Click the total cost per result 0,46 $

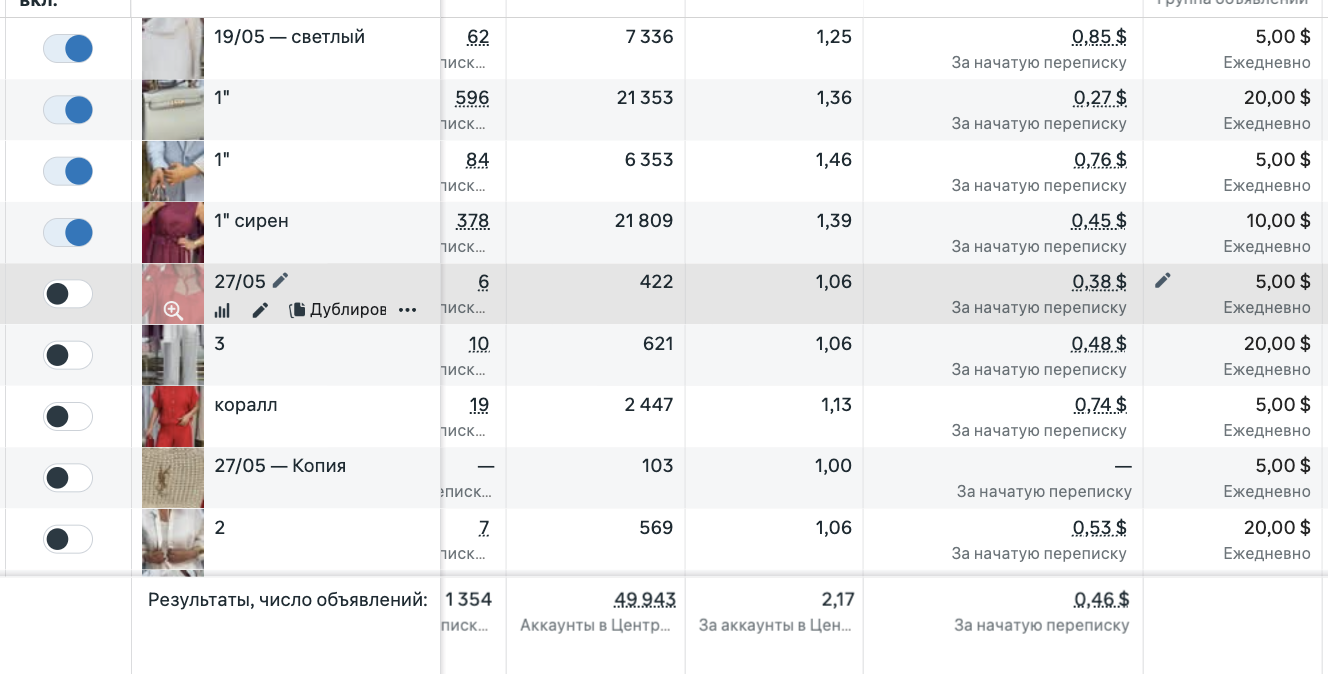[x=1101, y=600]
